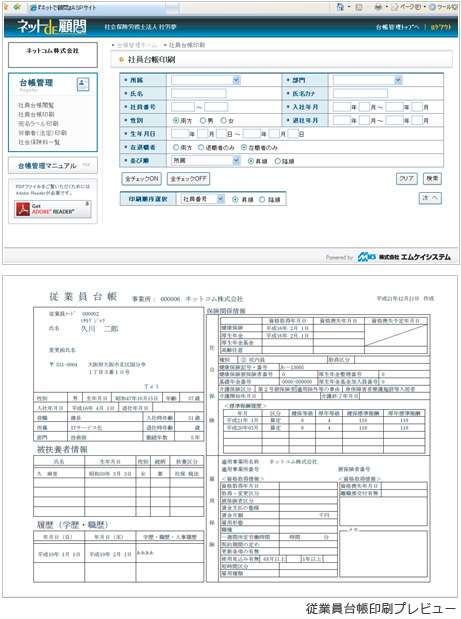Click the browser Print icon
Image resolution: width=461 pixels, height=619 pixels.
(x=378, y=7)
